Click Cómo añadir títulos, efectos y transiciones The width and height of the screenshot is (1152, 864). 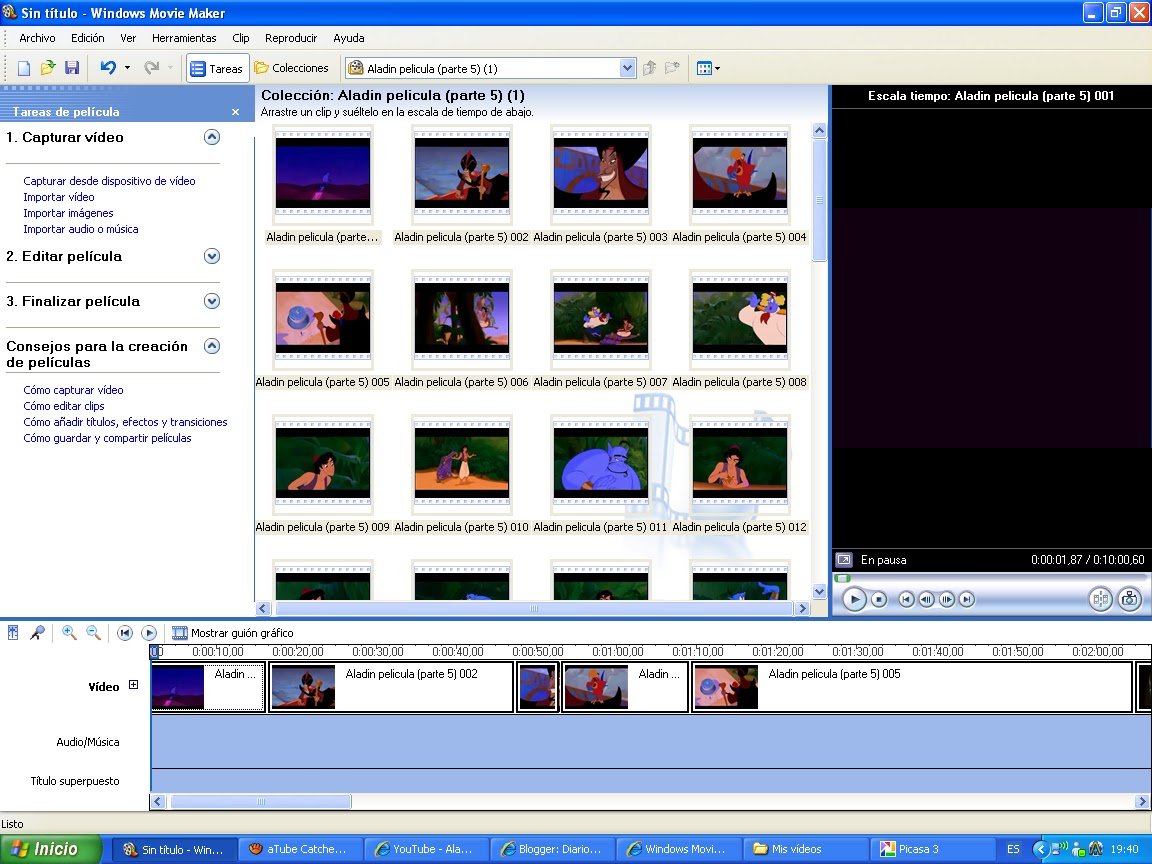[126, 422]
